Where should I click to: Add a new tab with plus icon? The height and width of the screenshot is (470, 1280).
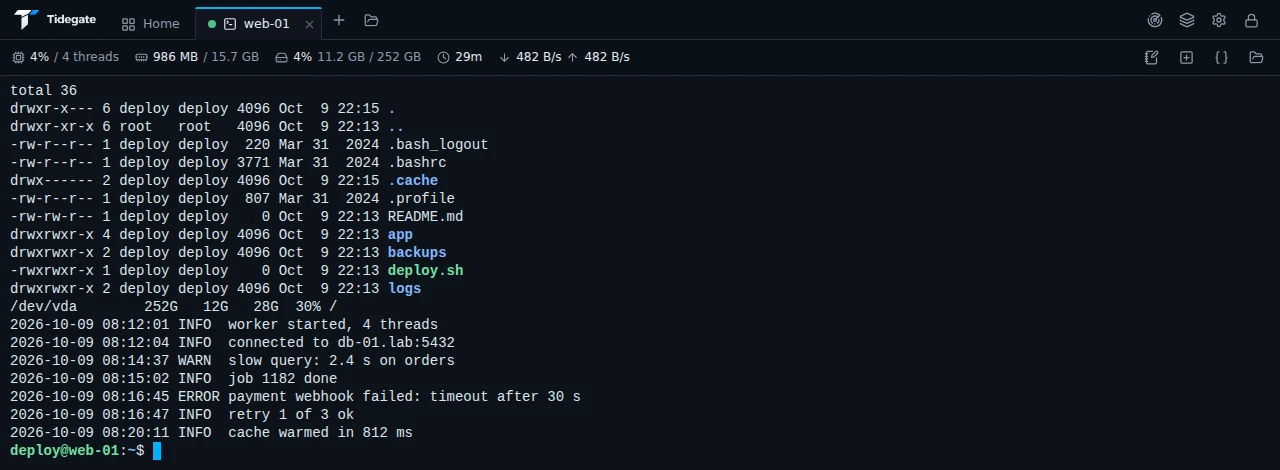point(339,20)
